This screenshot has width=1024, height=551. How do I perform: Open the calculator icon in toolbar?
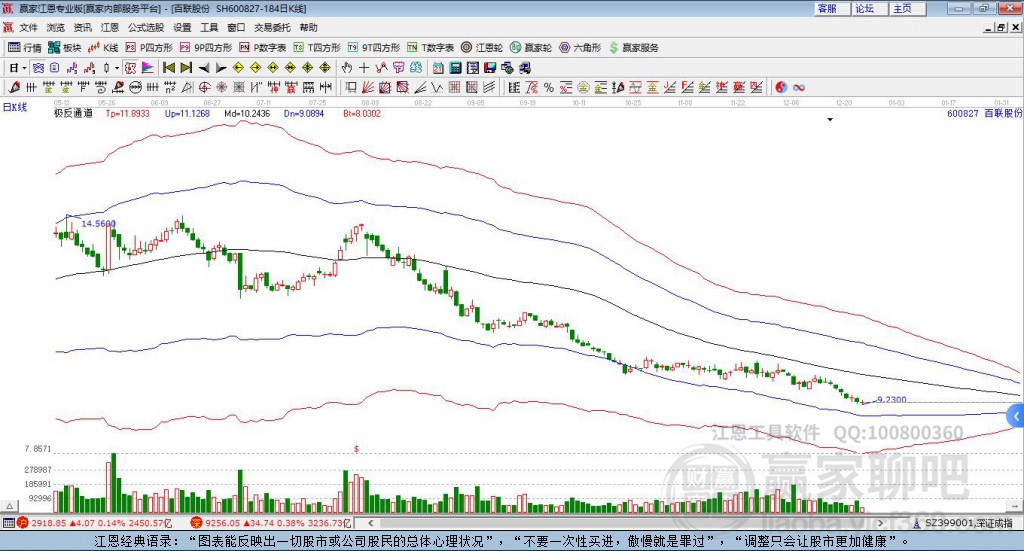(x=455, y=67)
